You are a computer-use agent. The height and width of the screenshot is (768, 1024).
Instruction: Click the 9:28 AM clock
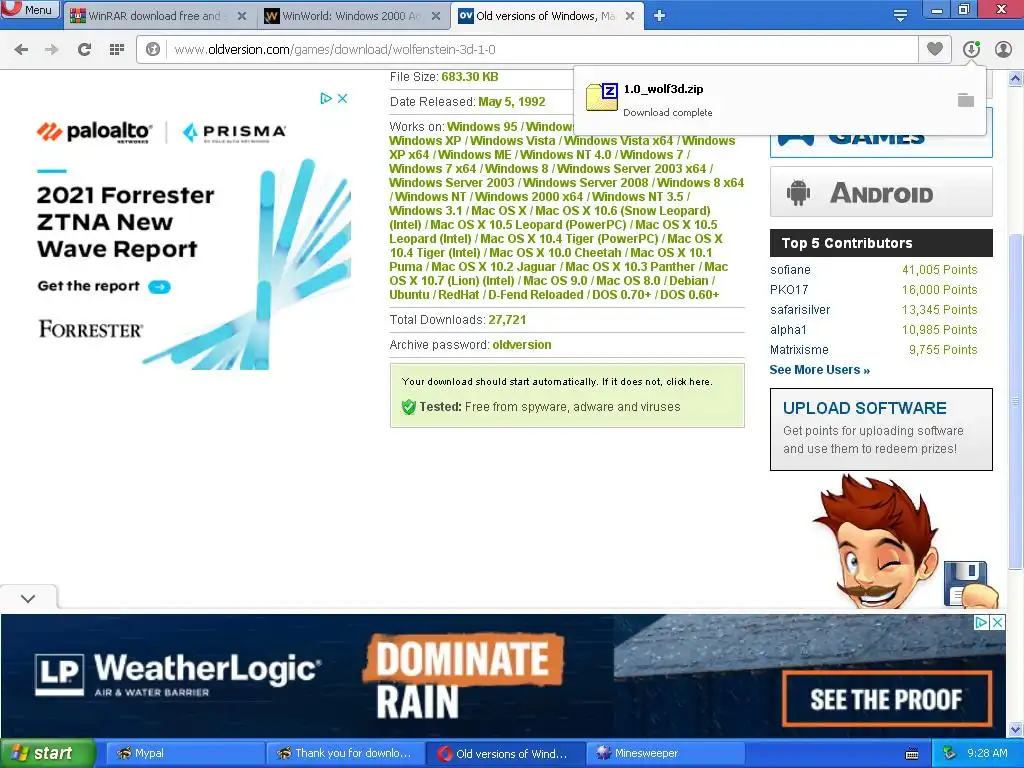point(987,753)
